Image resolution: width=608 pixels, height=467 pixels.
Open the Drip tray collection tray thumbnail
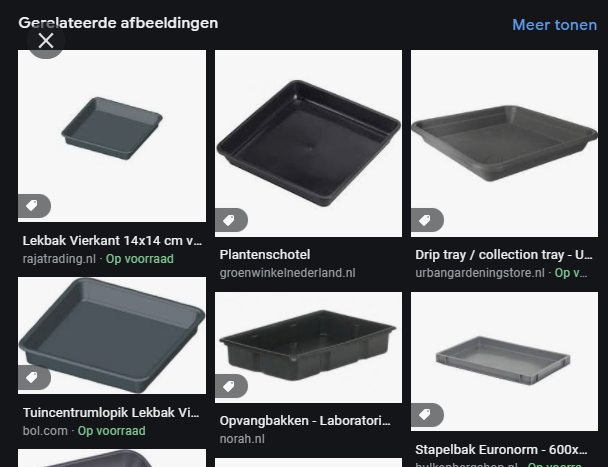point(504,144)
